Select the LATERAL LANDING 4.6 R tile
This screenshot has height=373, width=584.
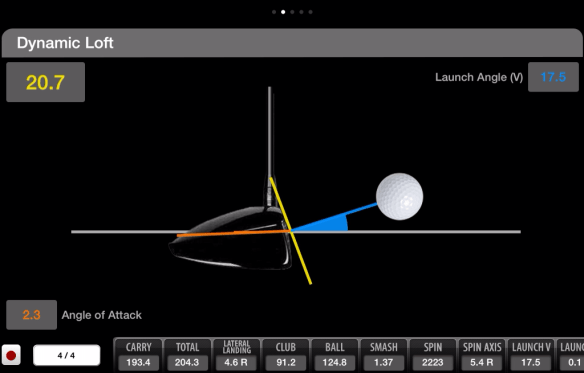(236, 355)
